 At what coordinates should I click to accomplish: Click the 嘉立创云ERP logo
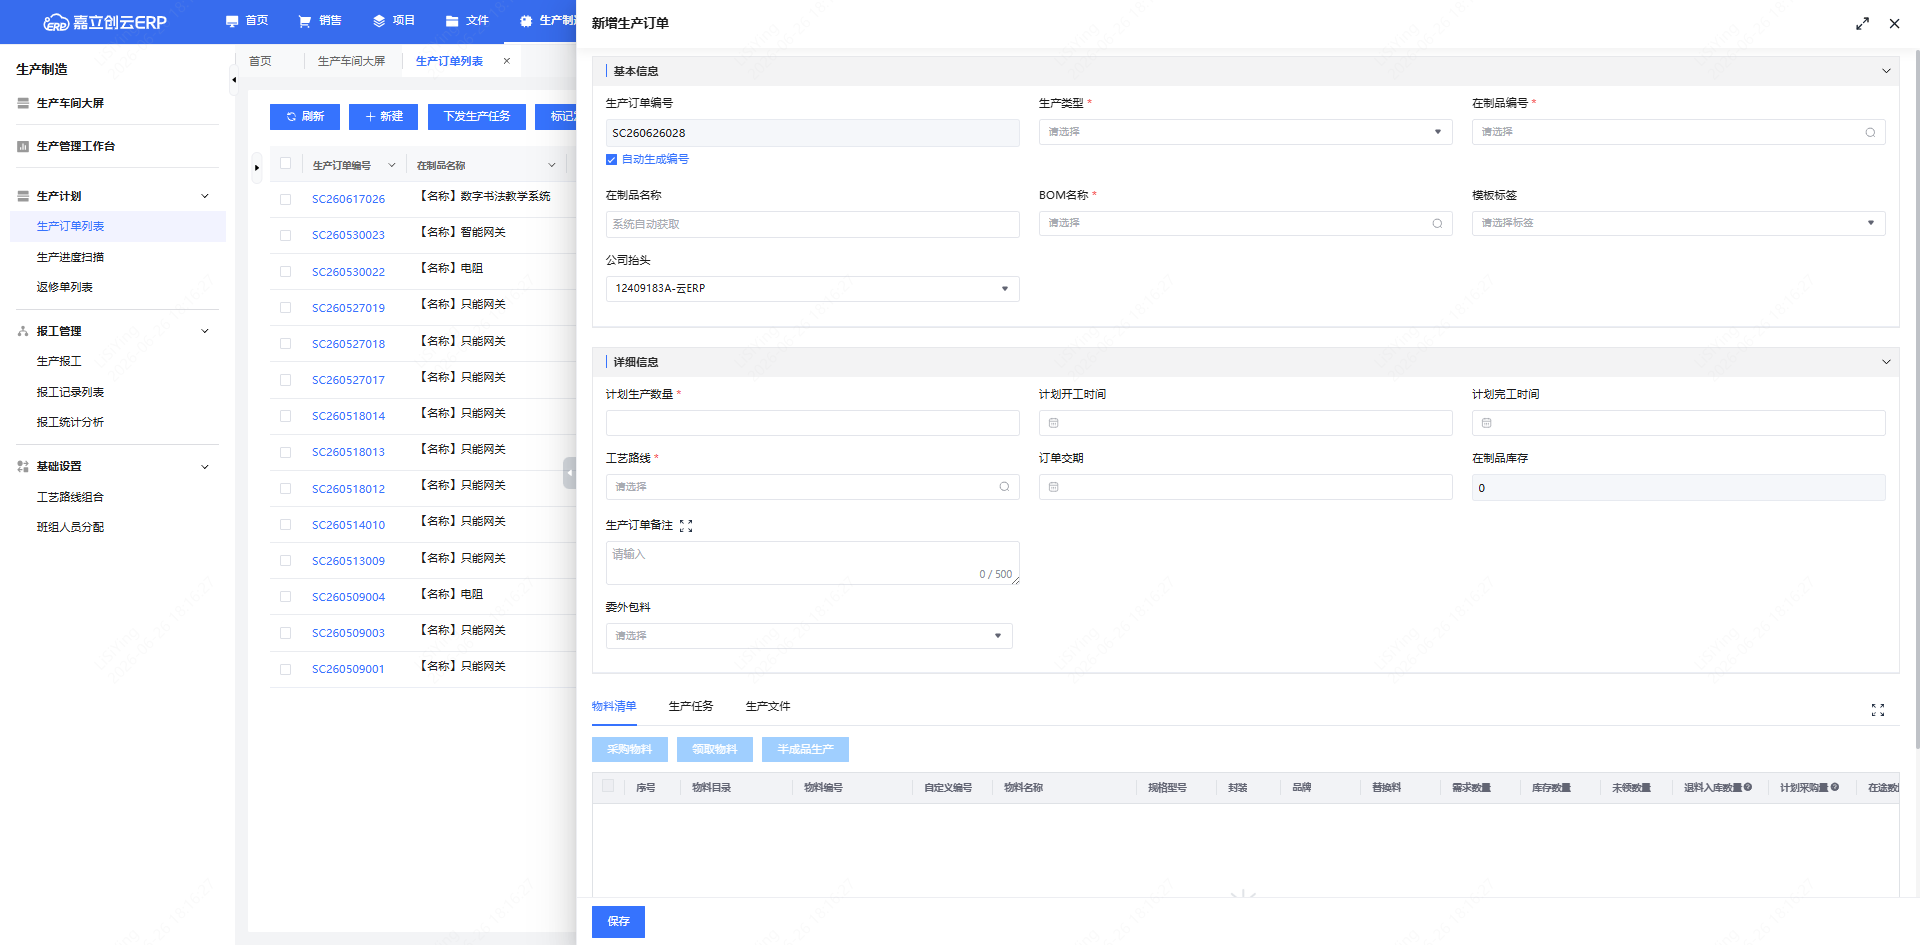(x=105, y=22)
